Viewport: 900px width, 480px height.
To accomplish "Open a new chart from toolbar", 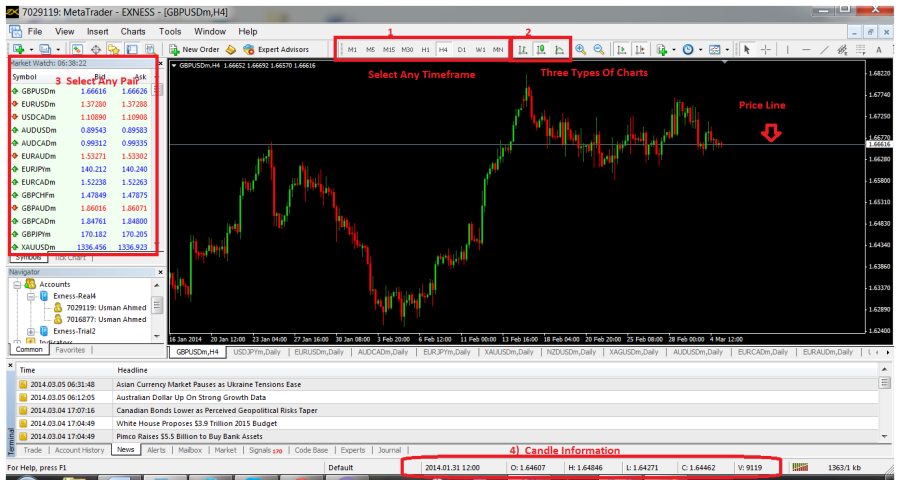I will coord(18,49).
